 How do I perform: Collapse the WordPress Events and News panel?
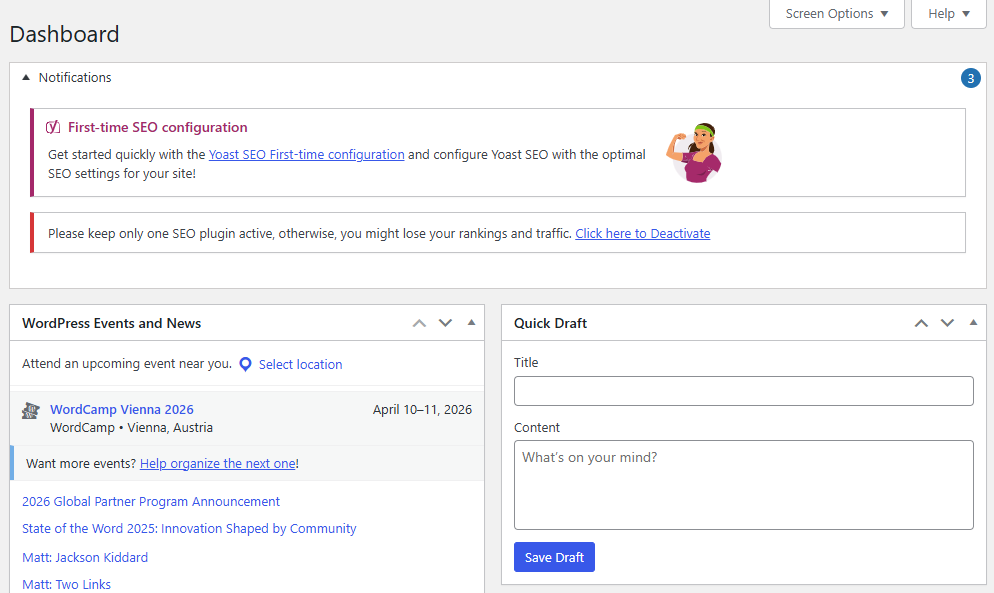[x=470, y=322]
